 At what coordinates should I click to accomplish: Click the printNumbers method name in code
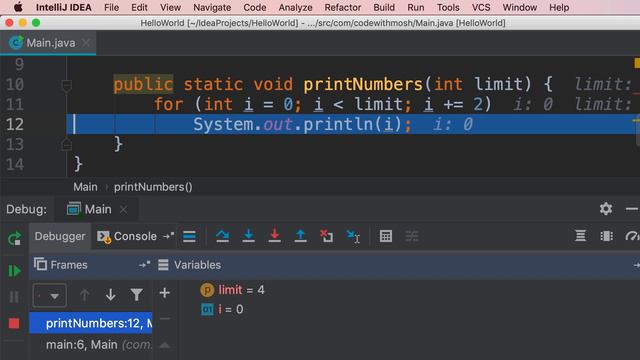tap(363, 84)
